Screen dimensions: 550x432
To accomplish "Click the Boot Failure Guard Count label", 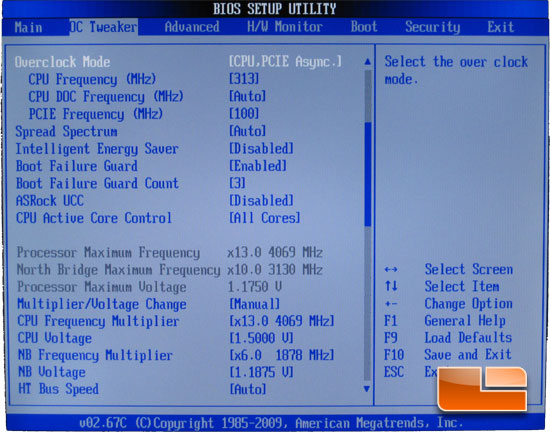I will pyautogui.click(x=98, y=183).
